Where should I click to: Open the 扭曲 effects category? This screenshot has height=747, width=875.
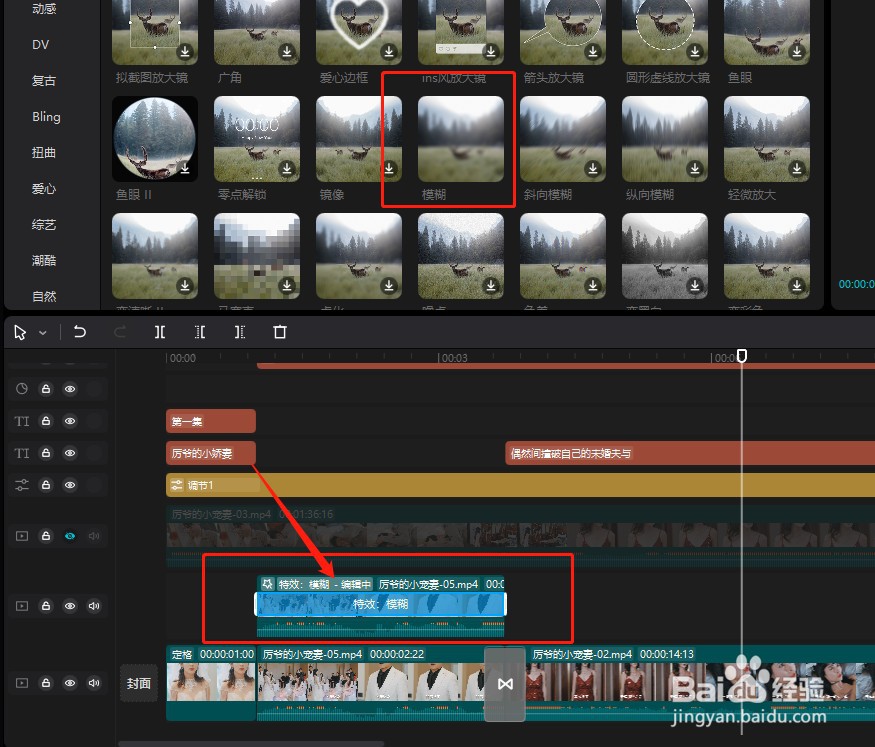tap(44, 152)
